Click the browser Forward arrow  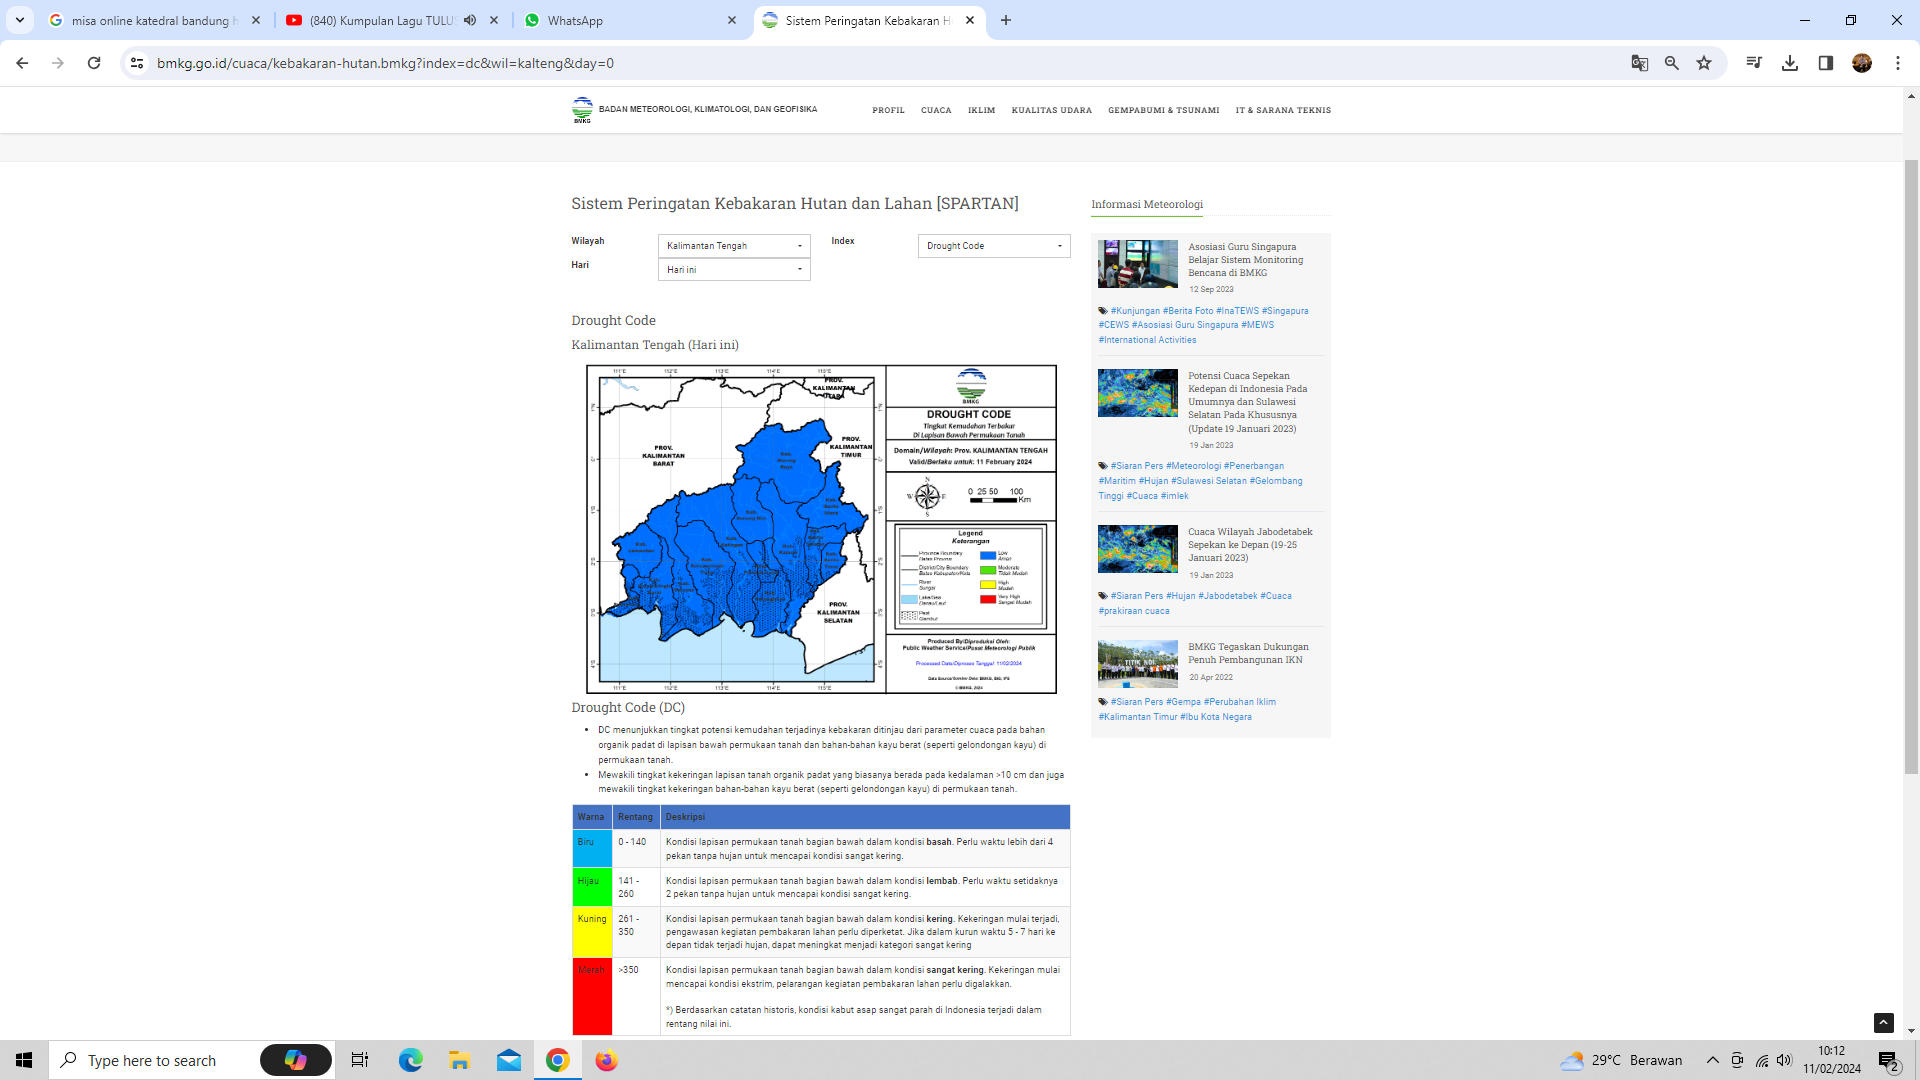point(58,63)
